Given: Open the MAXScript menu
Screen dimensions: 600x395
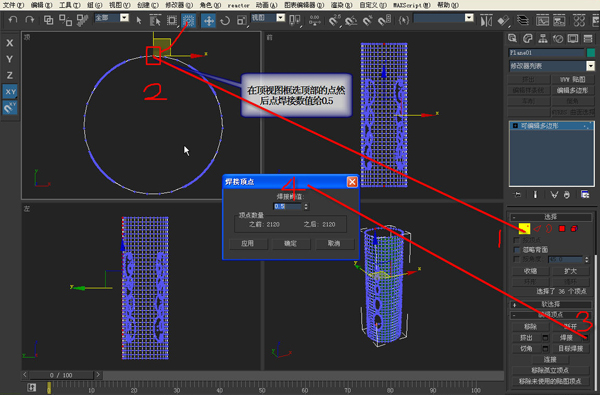Looking at the screenshot, I should pos(412,5).
